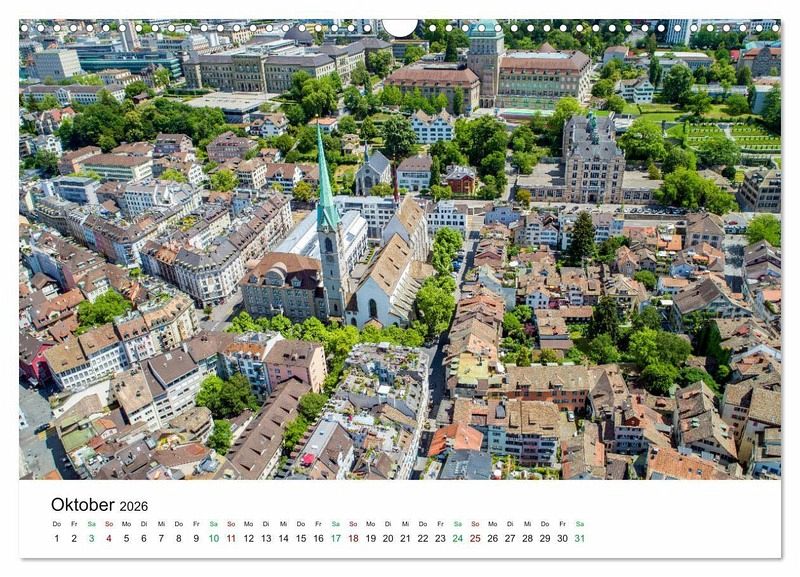Screen dimensions: 800x577
Task: Click the white church nave roof
Action: click(388, 263)
